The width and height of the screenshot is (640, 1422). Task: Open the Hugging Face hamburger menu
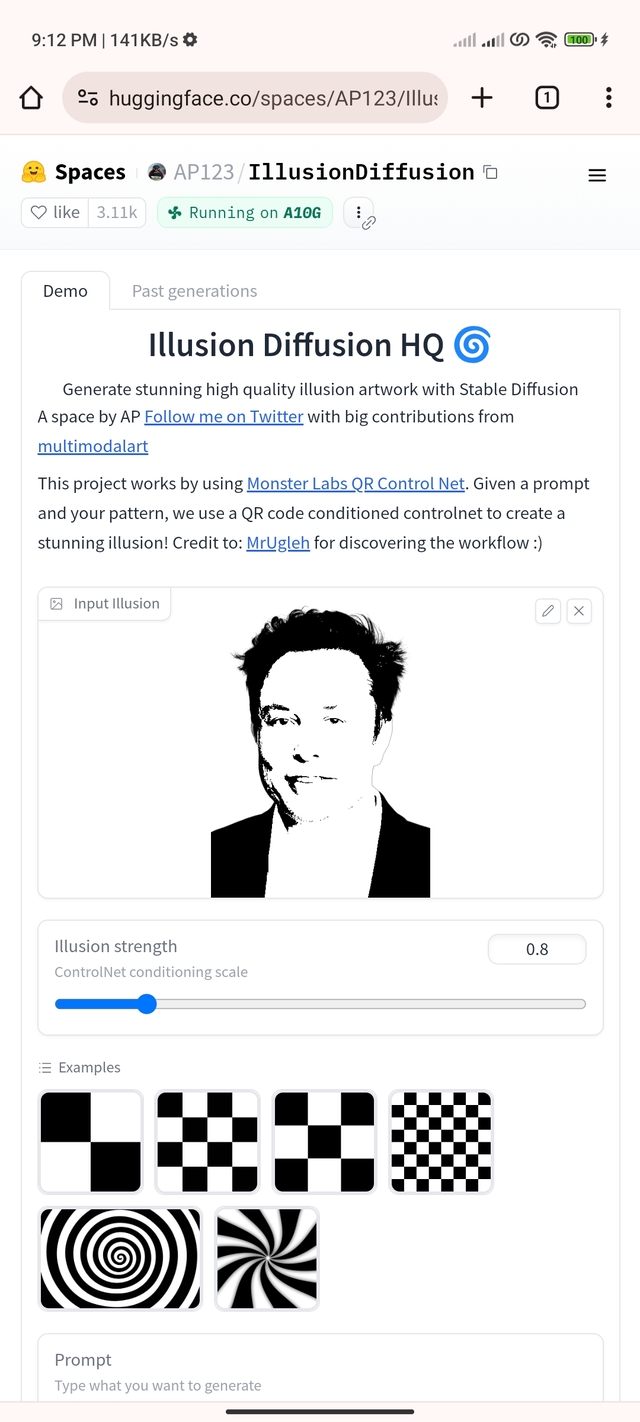coord(597,176)
